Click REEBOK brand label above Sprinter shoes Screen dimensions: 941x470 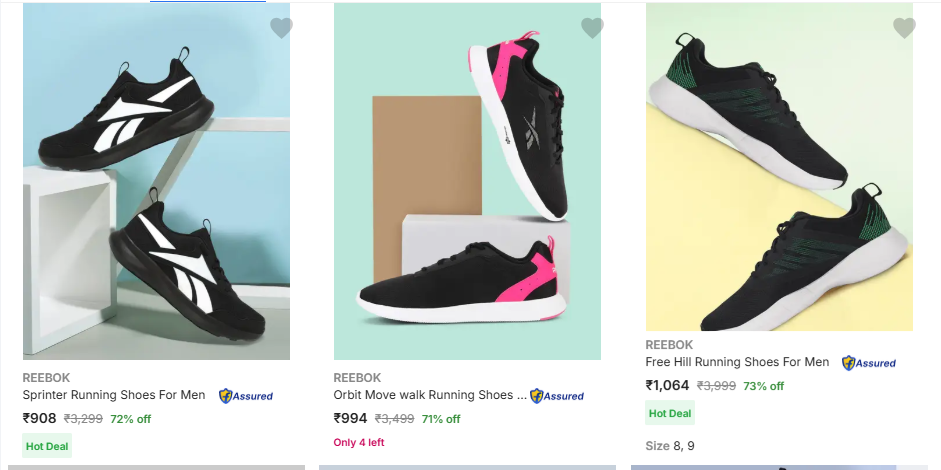click(46, 378)
